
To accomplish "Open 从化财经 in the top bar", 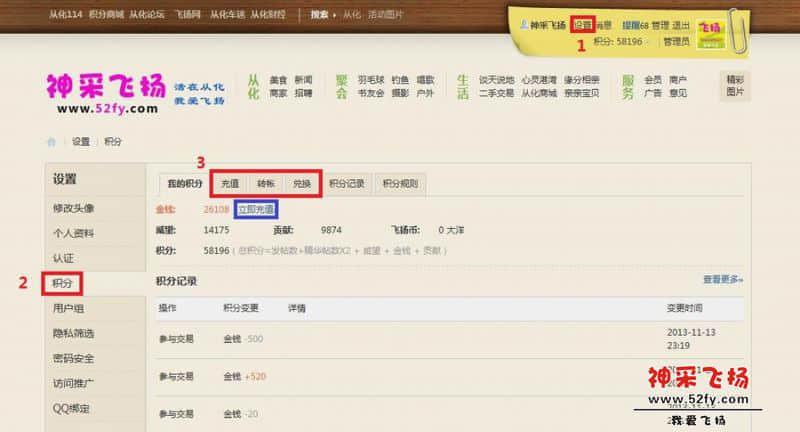I will 268,14.
